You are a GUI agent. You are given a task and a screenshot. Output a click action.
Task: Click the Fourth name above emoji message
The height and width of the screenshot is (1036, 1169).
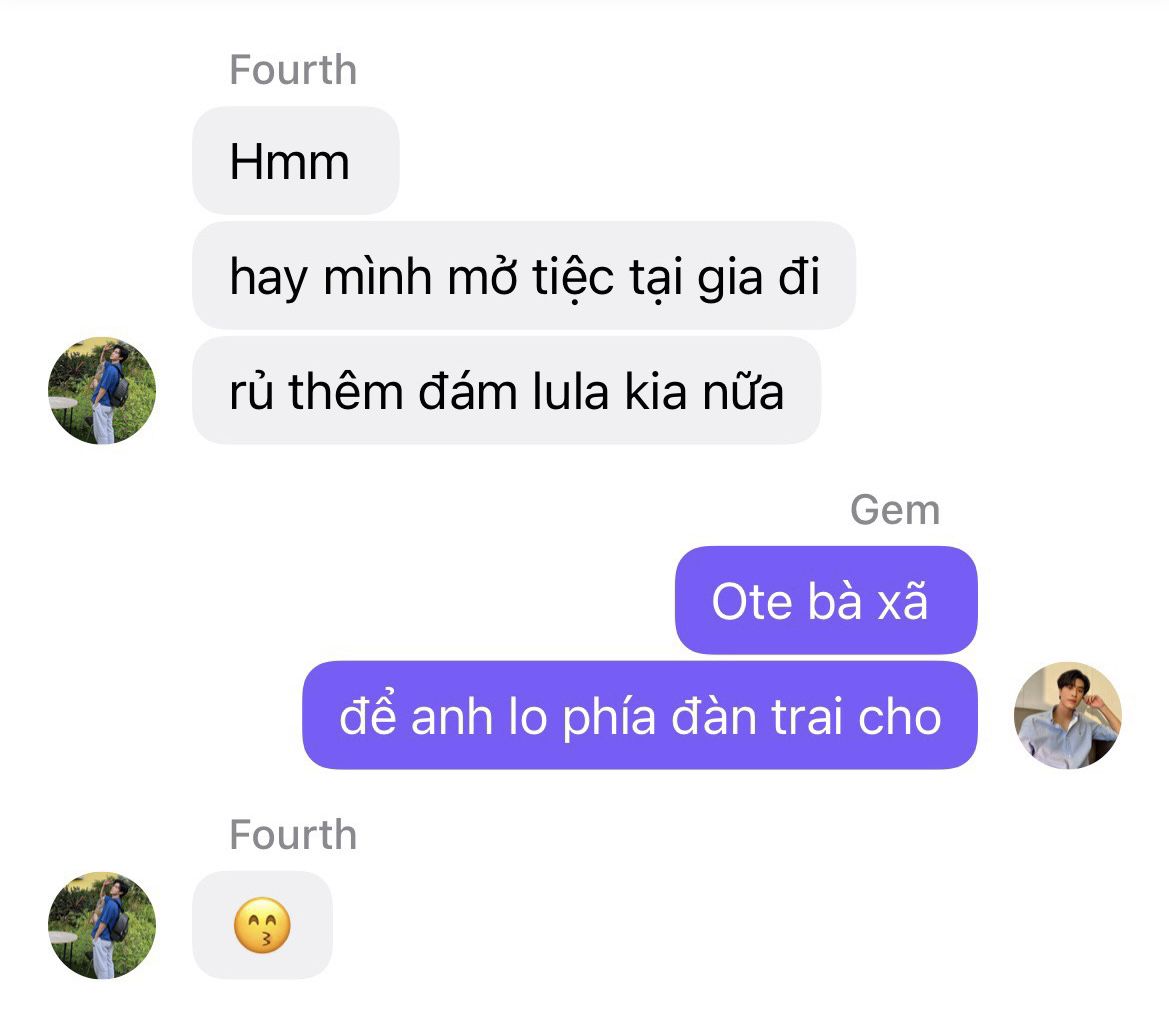pyautogui.click(x=293, y=835)
